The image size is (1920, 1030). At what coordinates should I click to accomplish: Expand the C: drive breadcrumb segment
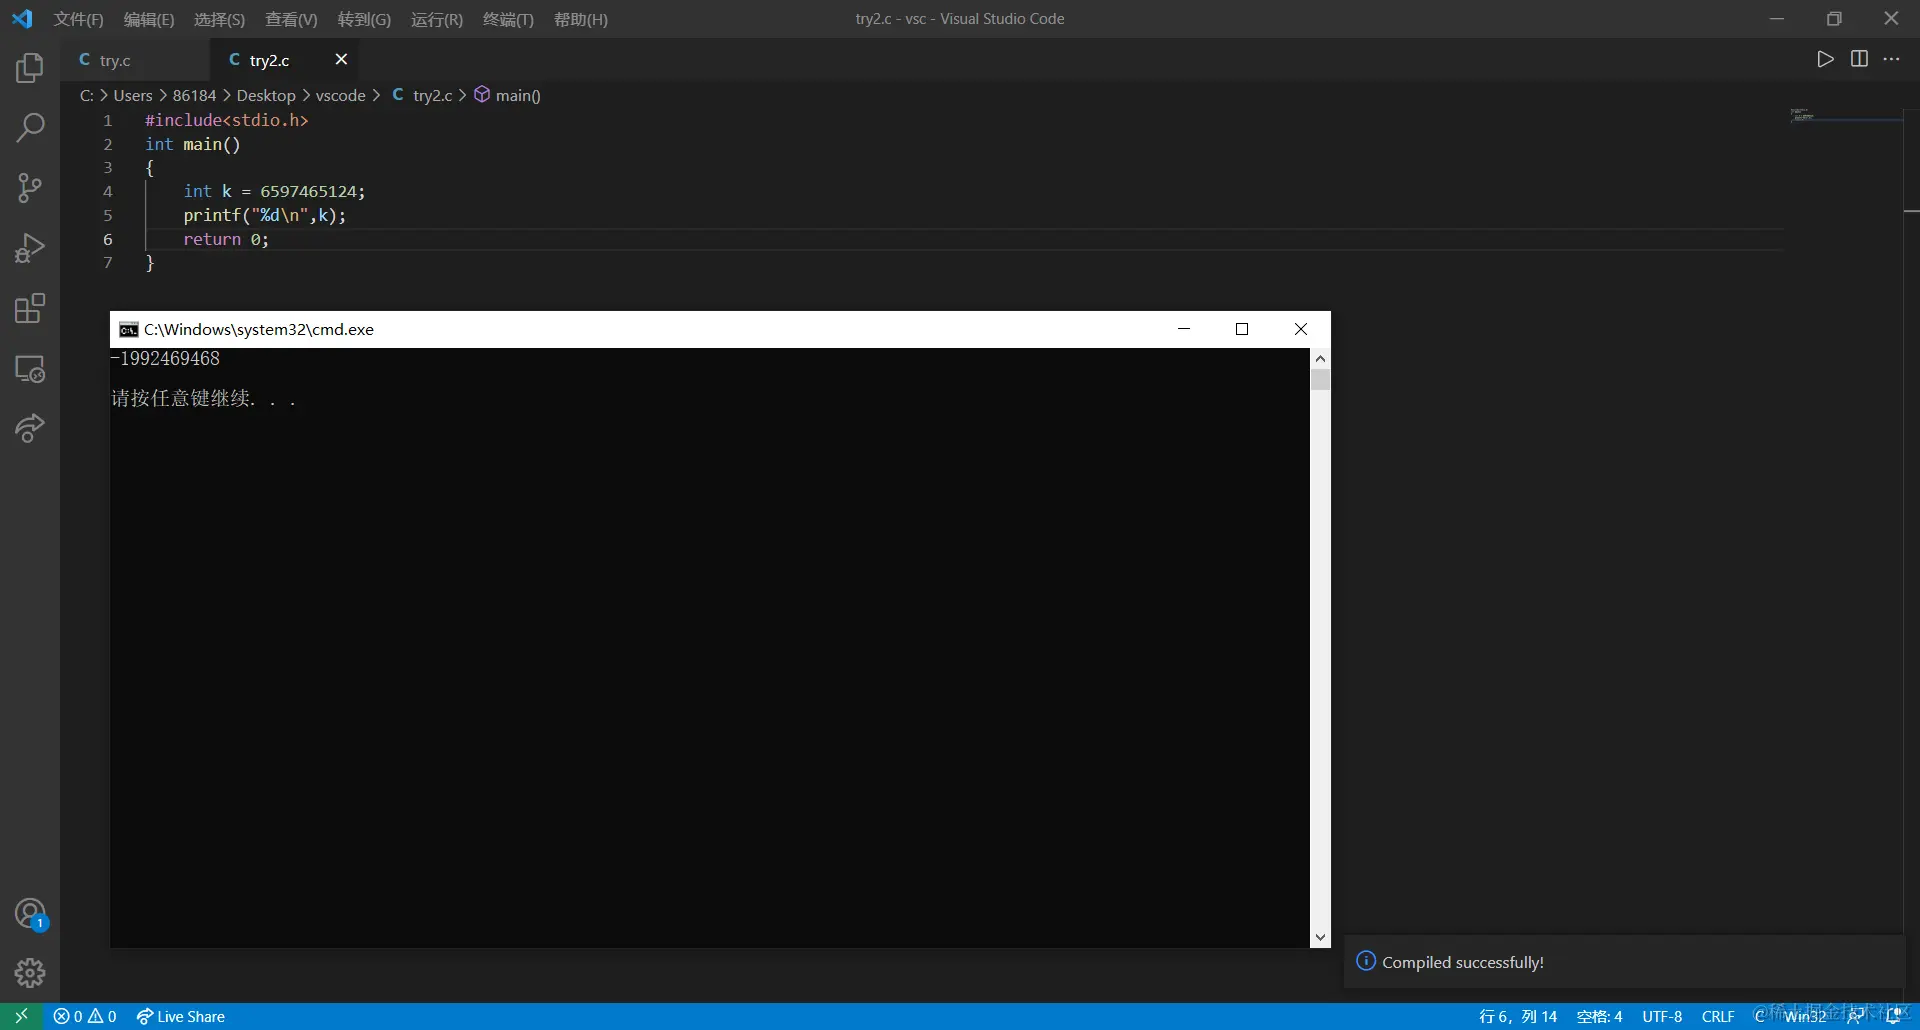point(87,95)
